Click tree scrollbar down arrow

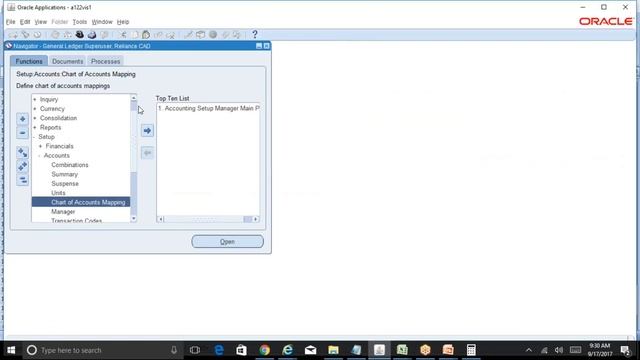point(133,219)
